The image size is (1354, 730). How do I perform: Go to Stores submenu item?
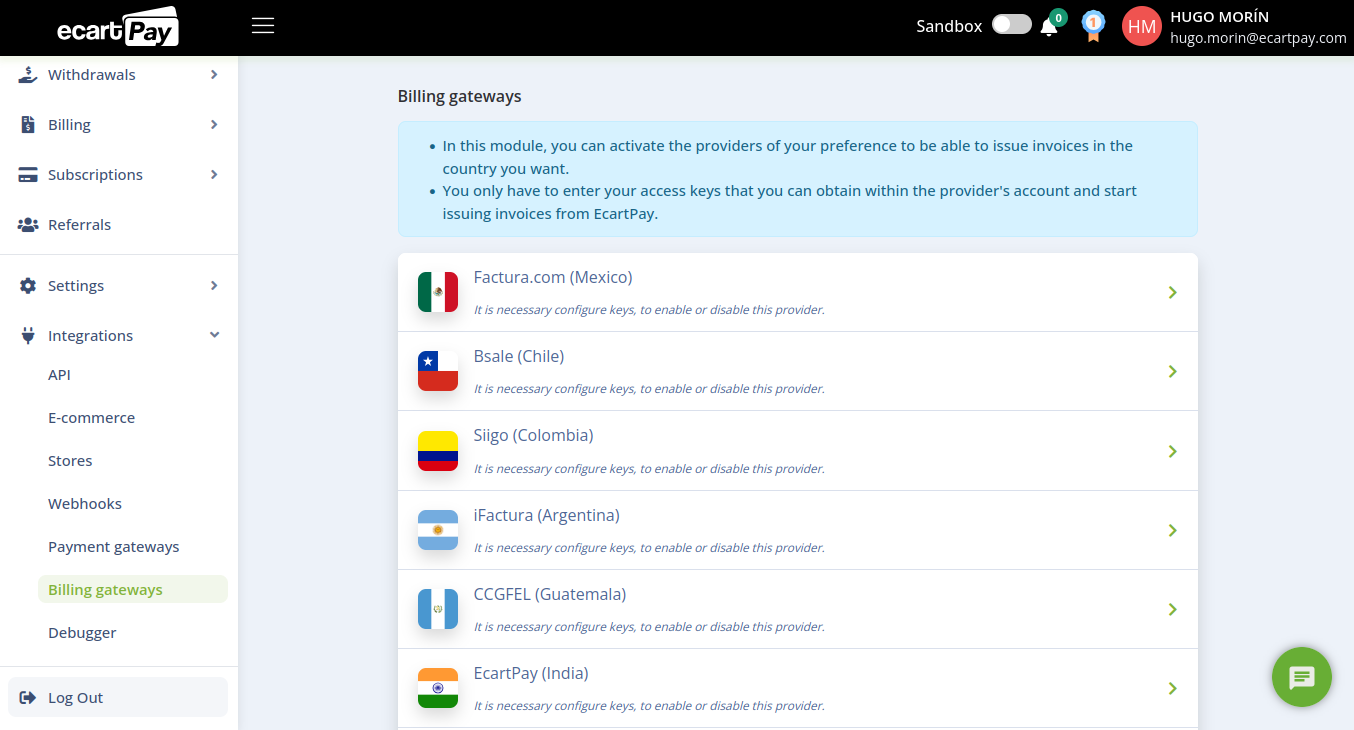coord(70,461)
